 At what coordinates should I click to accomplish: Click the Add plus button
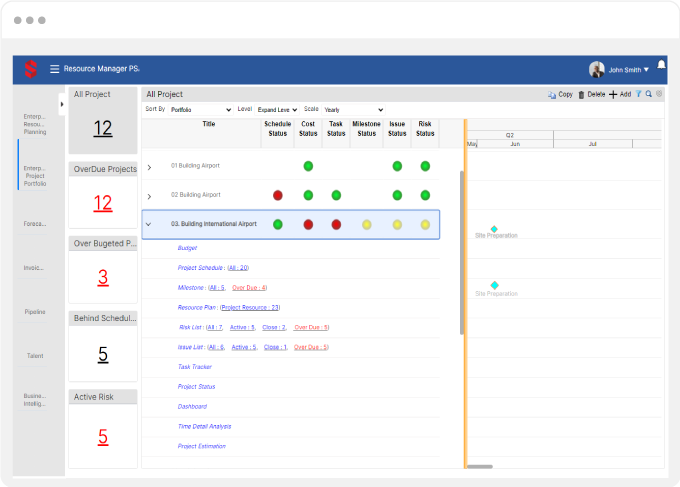pyautogui.click(x=620, y=95)
